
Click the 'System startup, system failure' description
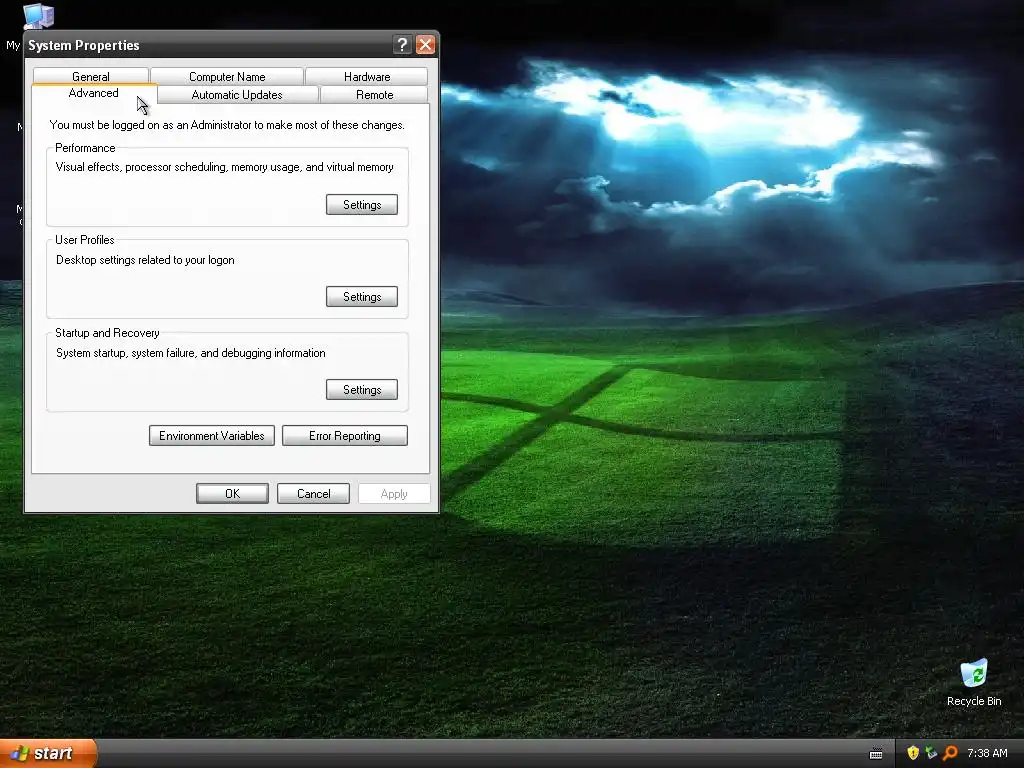tap(191, 353)
